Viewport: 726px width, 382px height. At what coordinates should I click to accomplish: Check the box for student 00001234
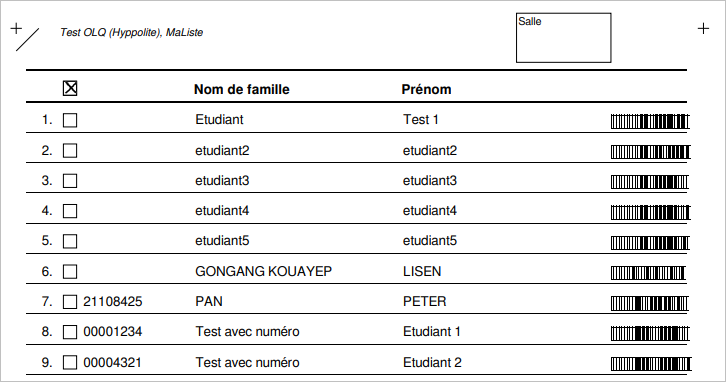pyautogui.click(x=70, y=332)
